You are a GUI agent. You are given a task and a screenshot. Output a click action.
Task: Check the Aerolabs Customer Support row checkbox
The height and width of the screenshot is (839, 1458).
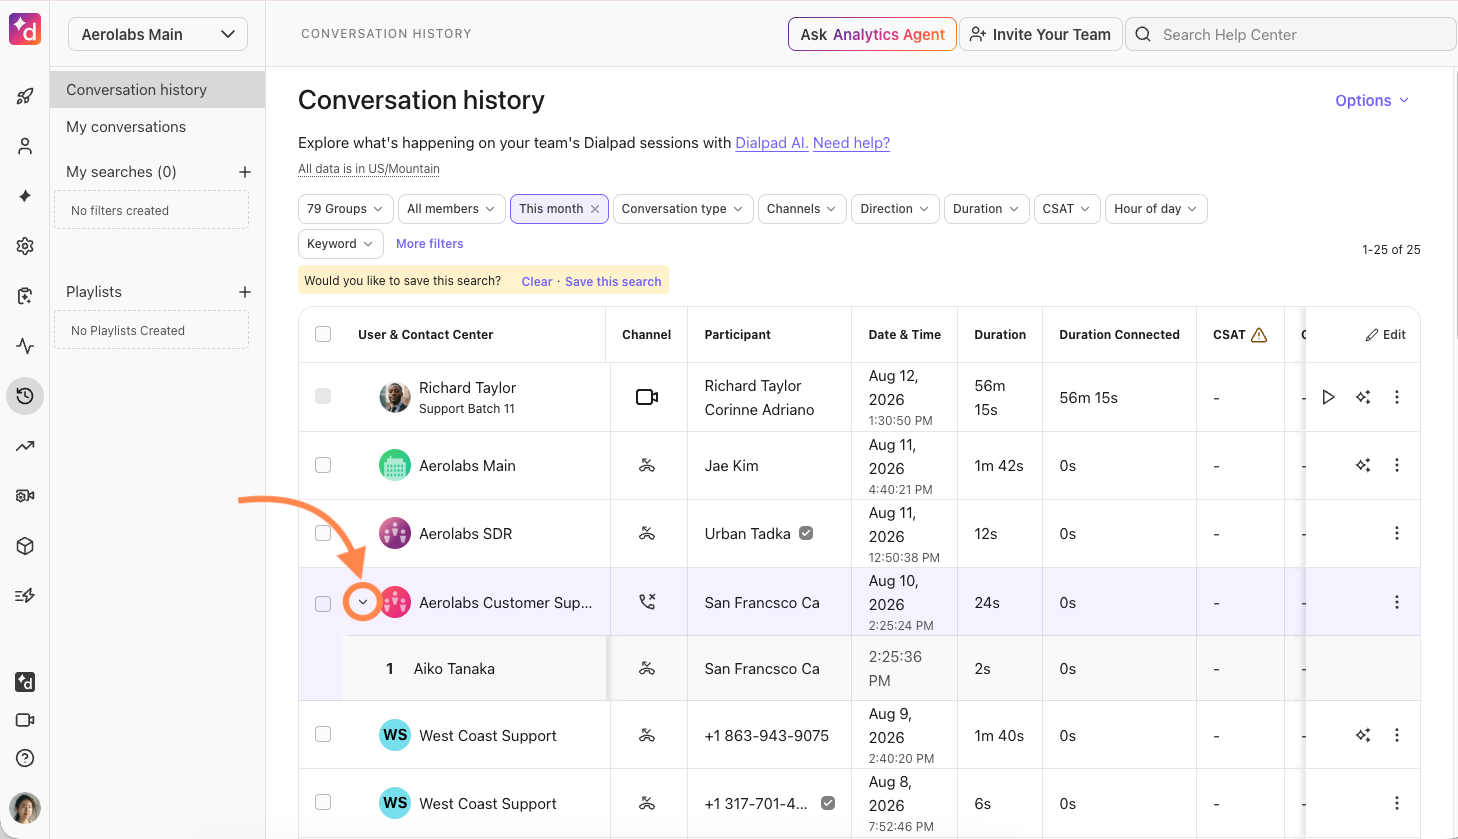(323, 604)
